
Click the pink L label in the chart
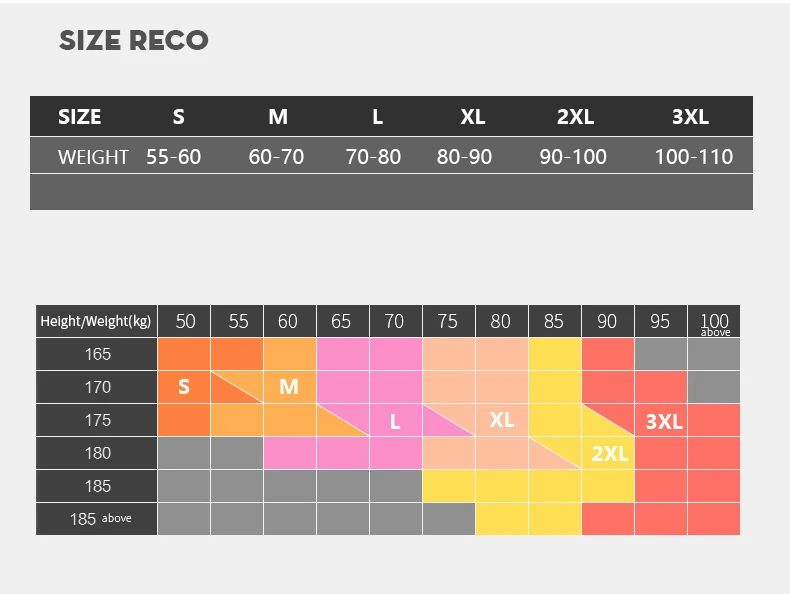coord(395,422)
